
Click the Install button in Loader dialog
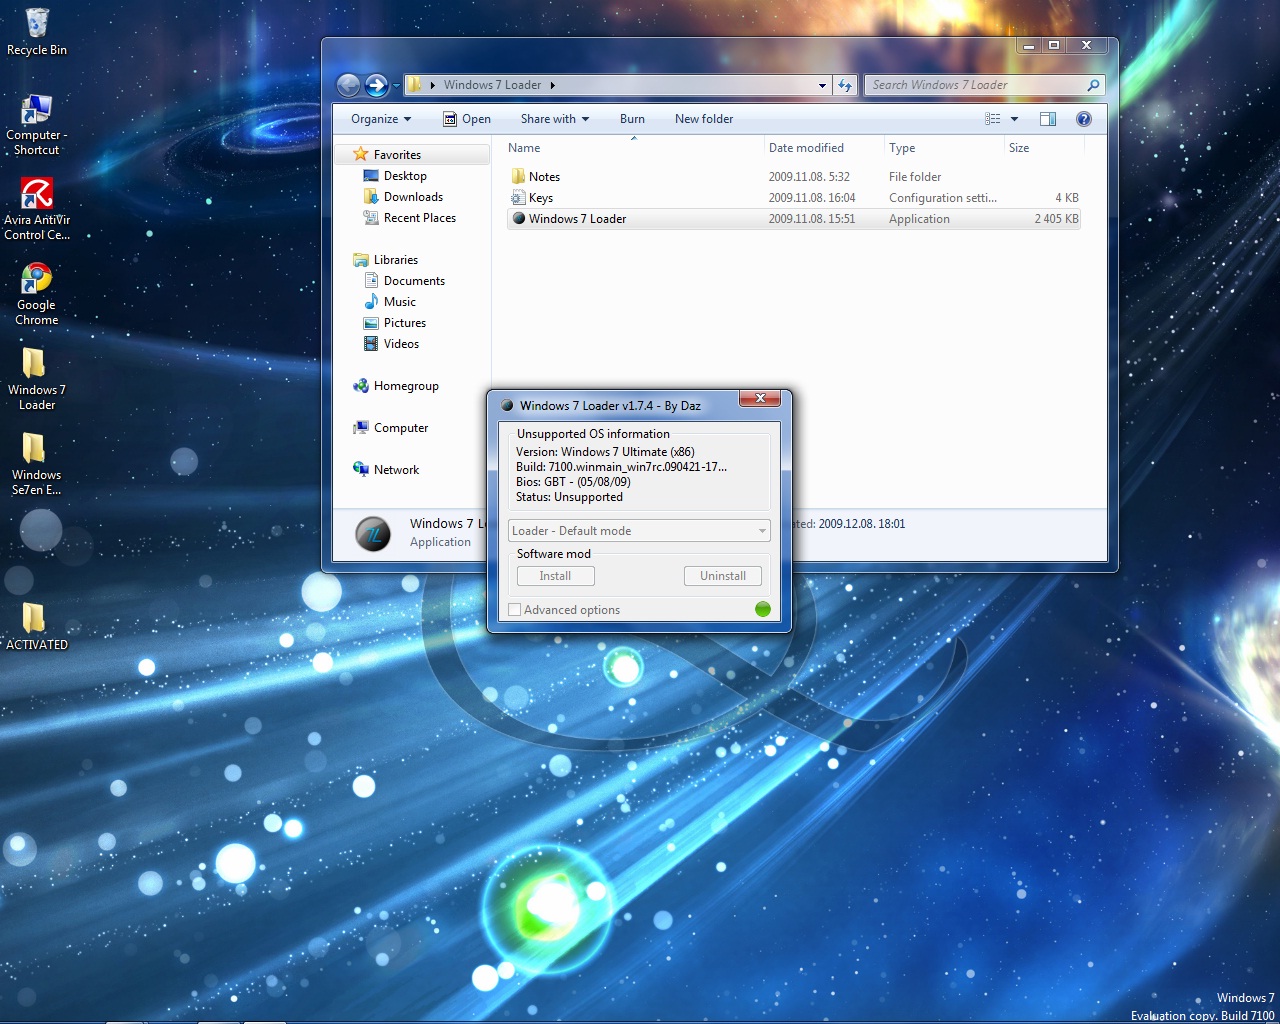click(x=555, y=576)
